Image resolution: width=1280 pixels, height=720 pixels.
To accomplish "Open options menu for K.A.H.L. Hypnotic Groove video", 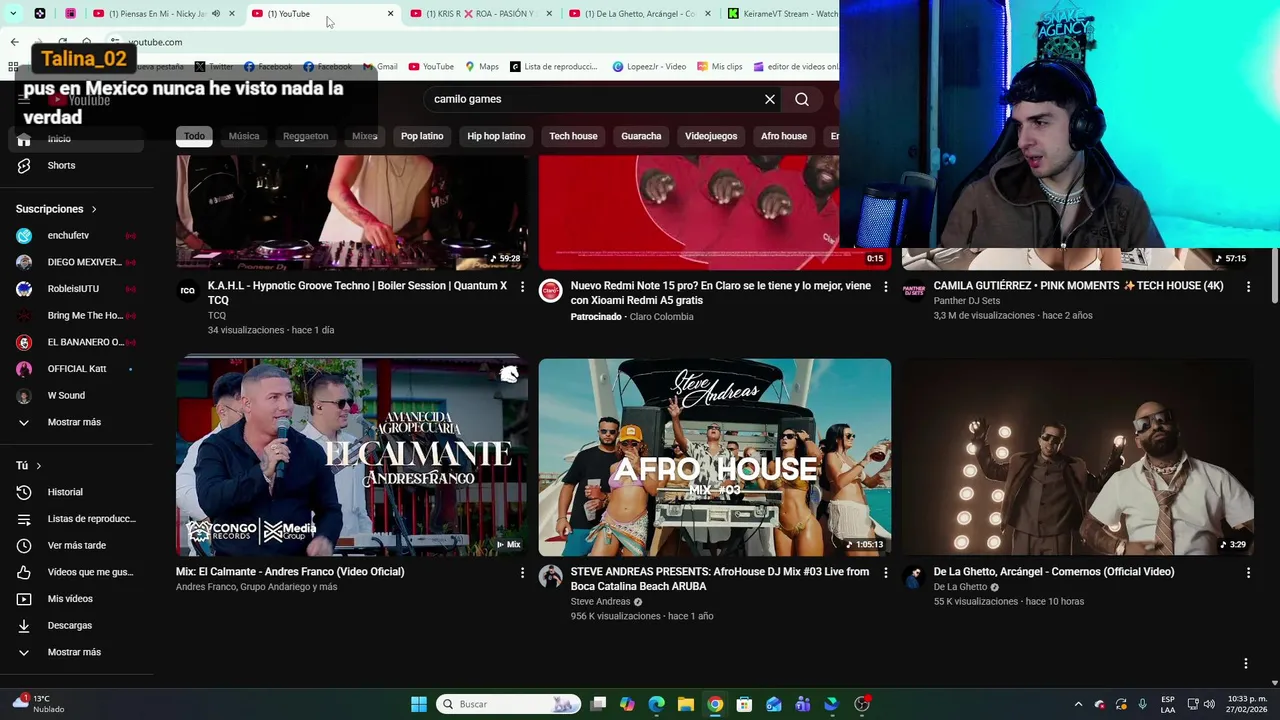I will (522, 287).
